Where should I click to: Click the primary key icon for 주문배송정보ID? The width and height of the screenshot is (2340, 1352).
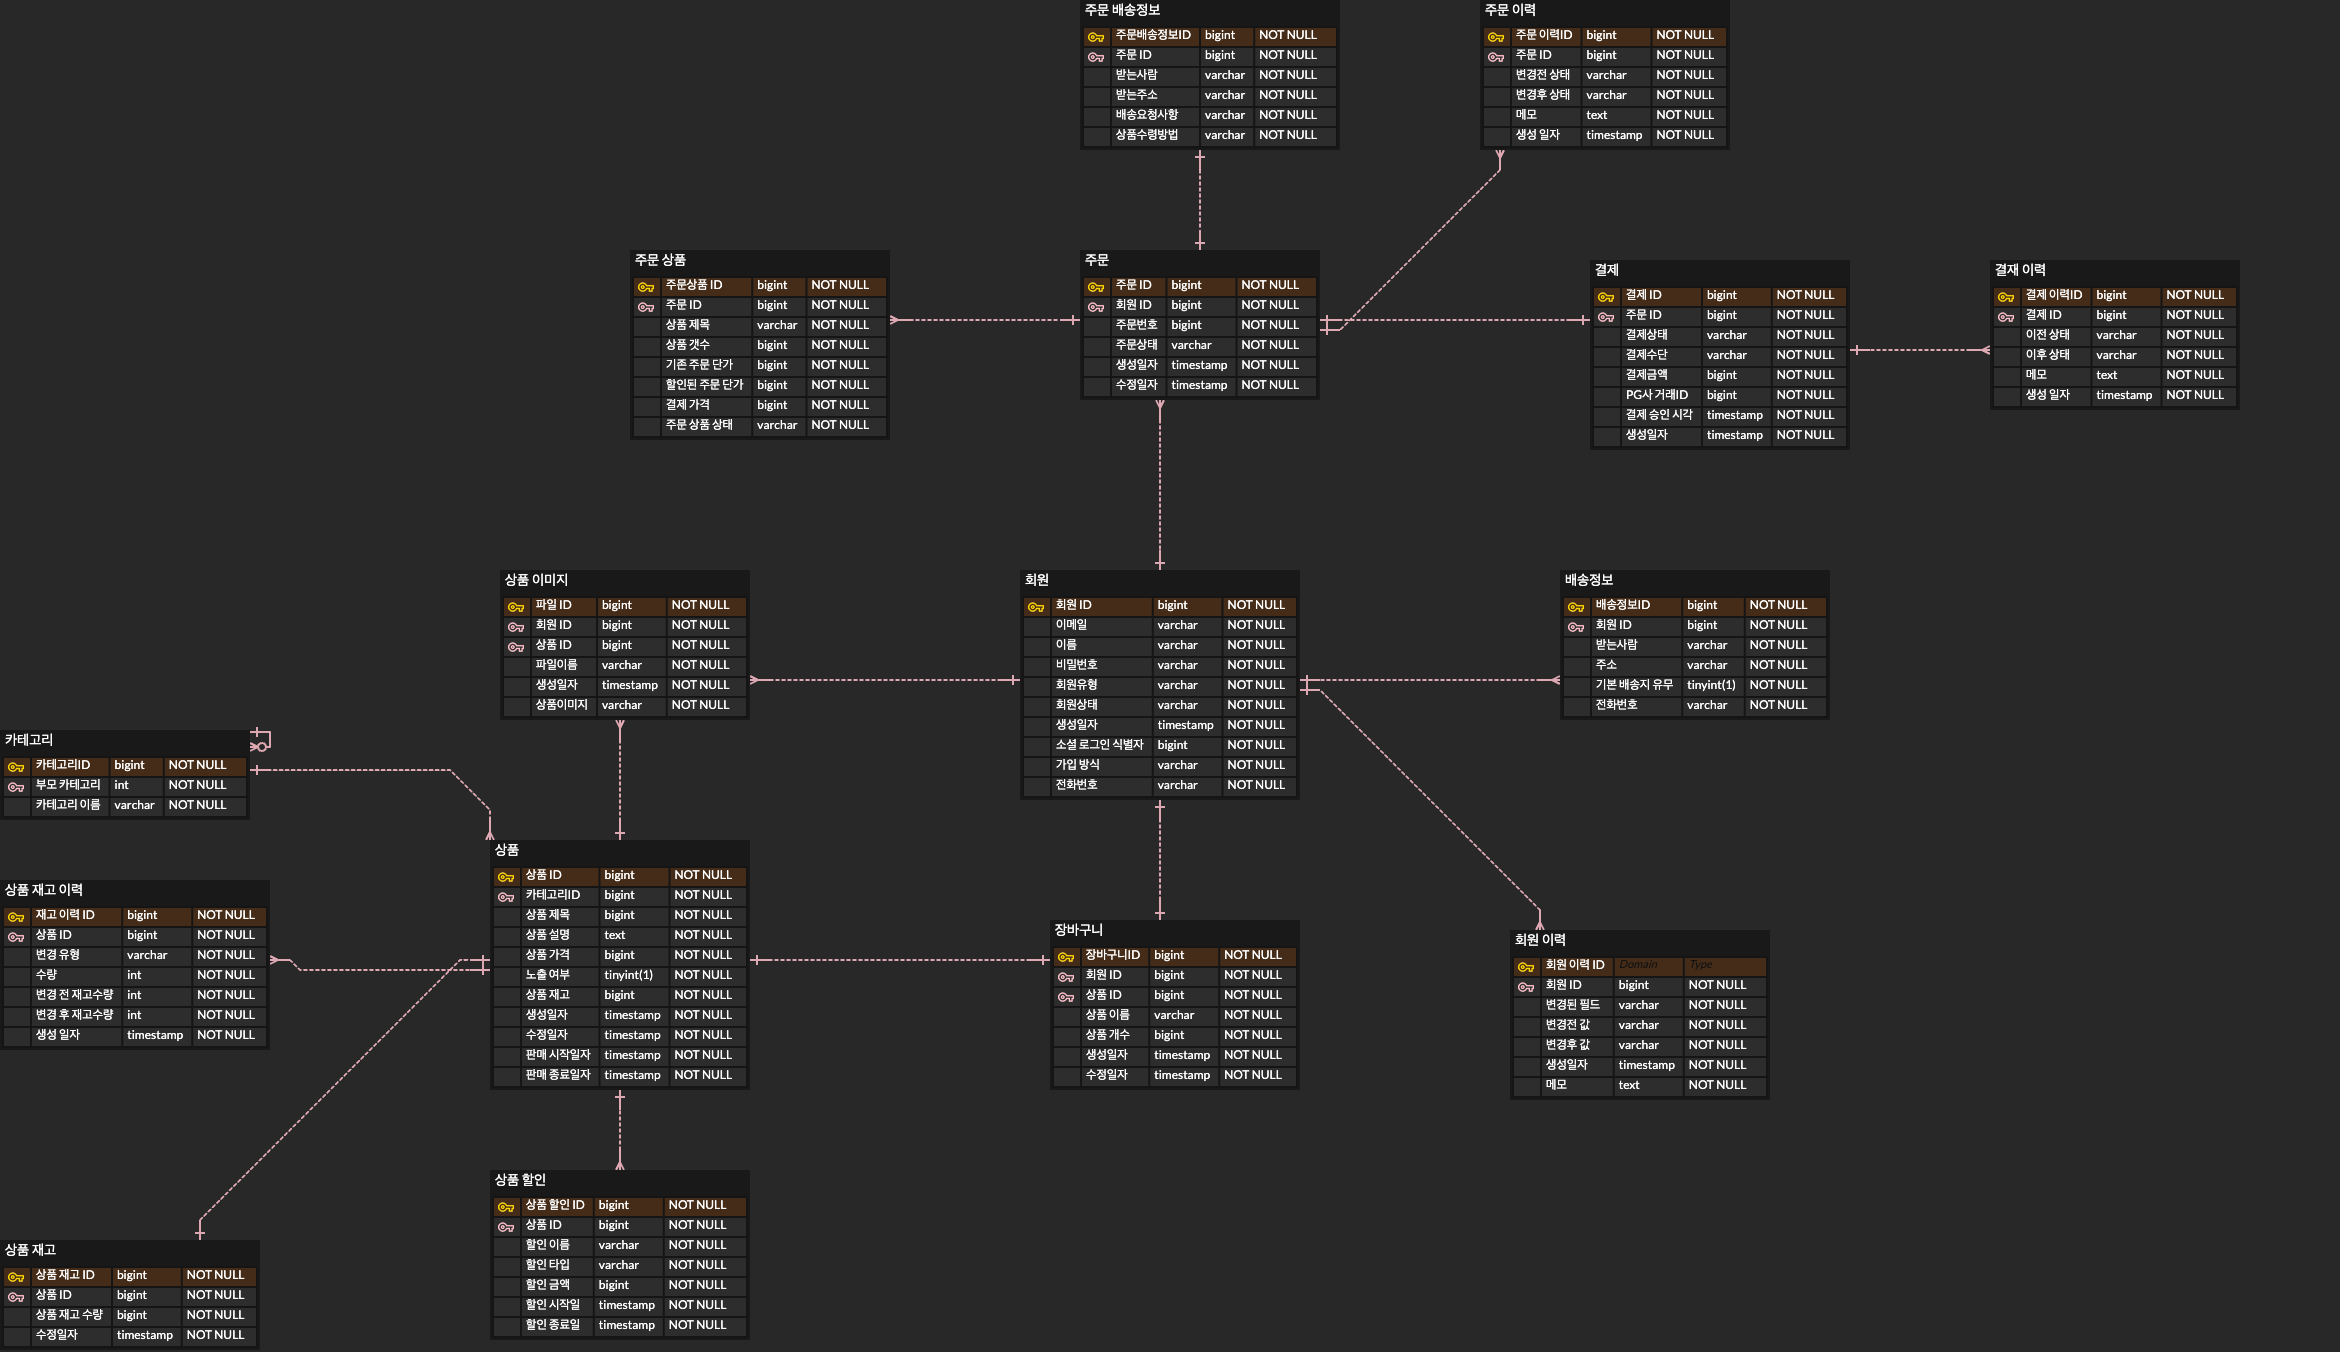point(1096,36)
